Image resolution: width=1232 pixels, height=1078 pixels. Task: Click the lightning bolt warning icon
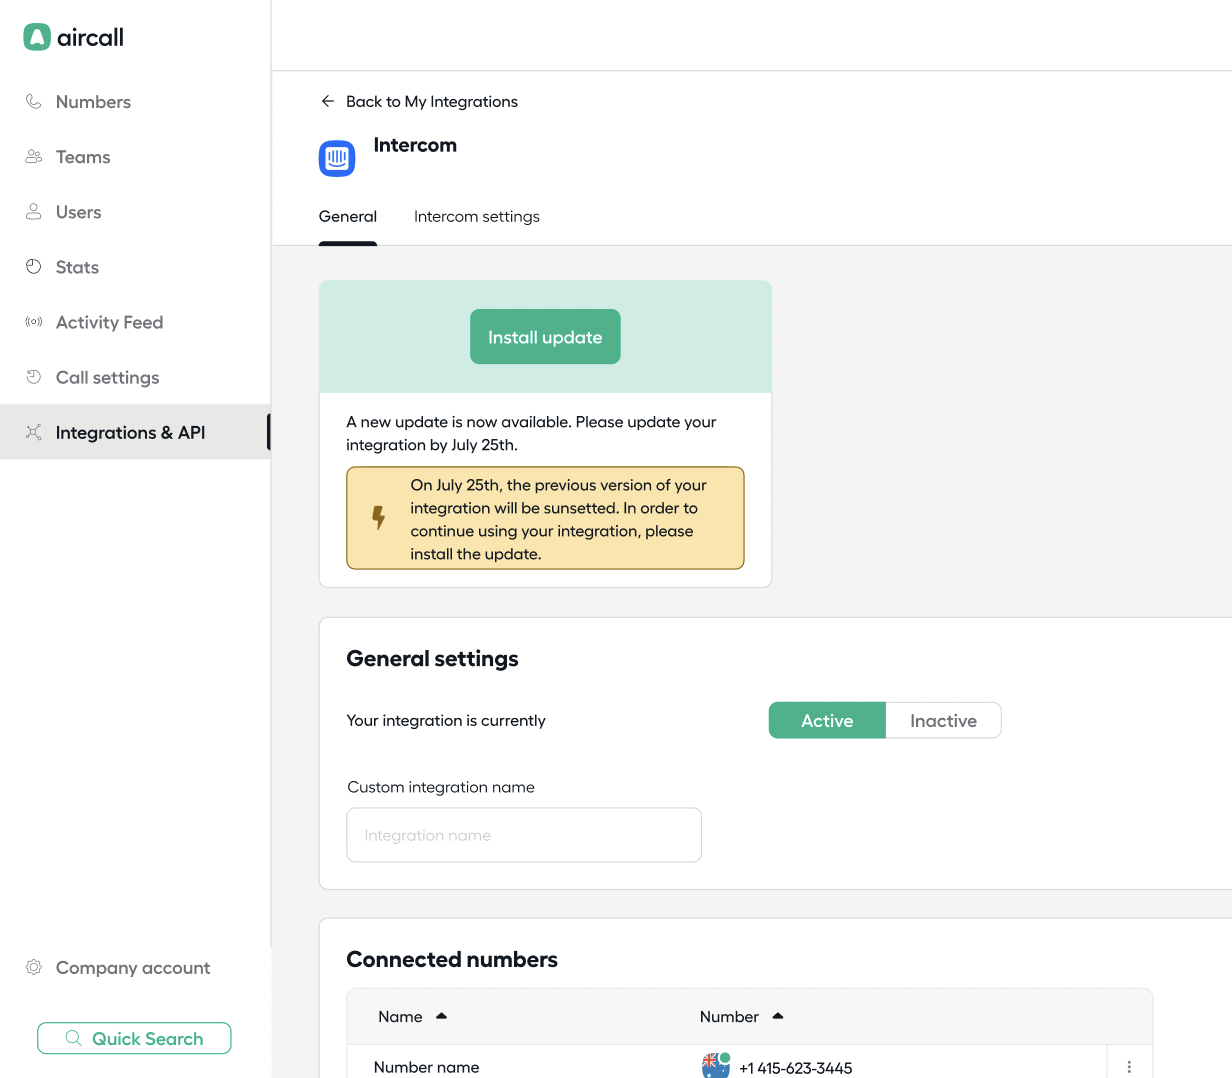(x=378, y=517)
